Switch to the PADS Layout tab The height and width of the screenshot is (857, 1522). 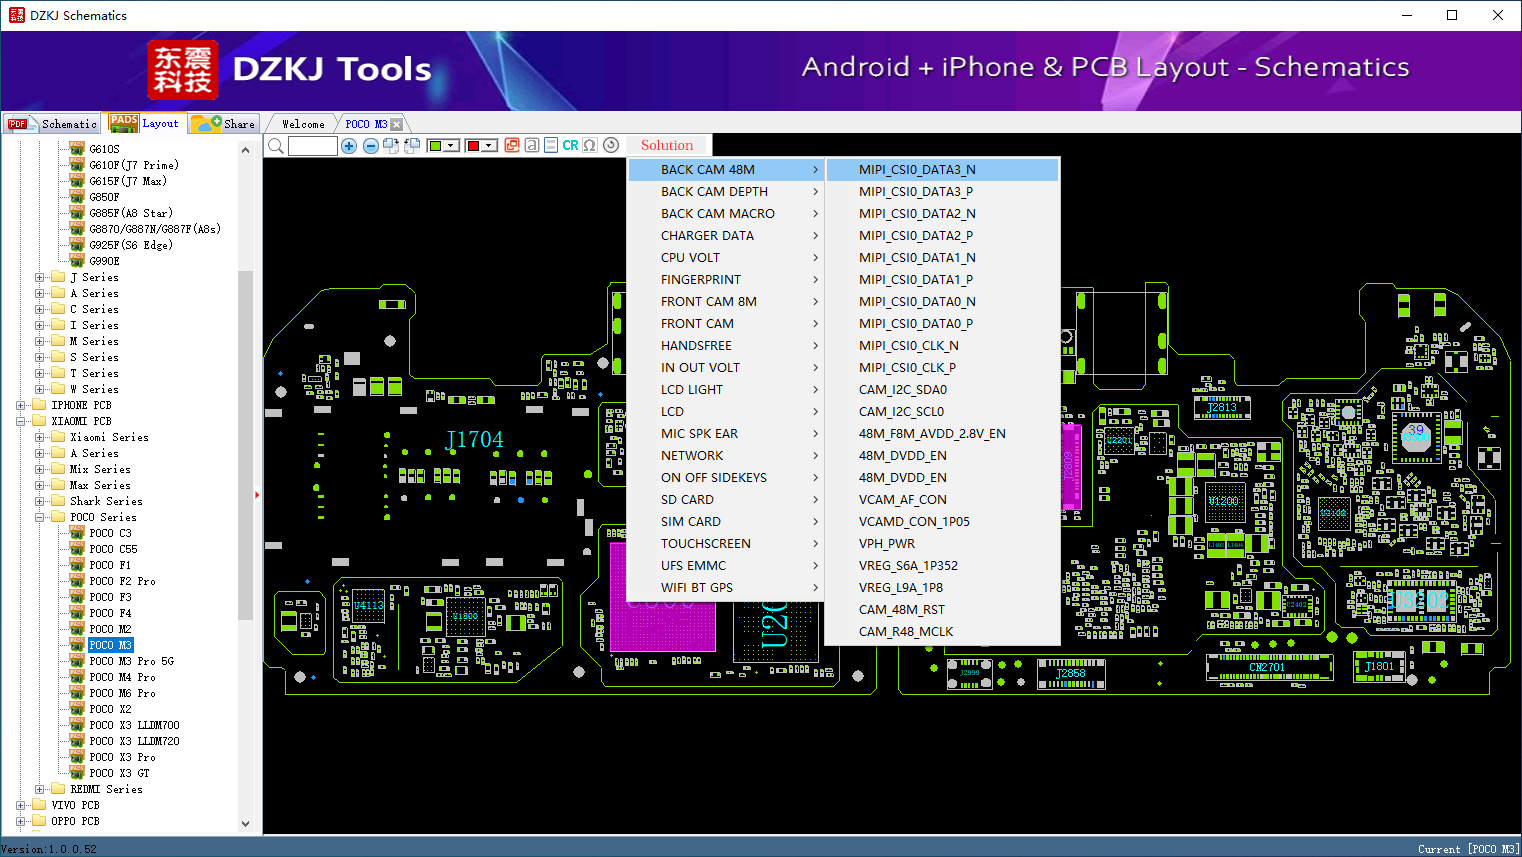tap(144, 123)
